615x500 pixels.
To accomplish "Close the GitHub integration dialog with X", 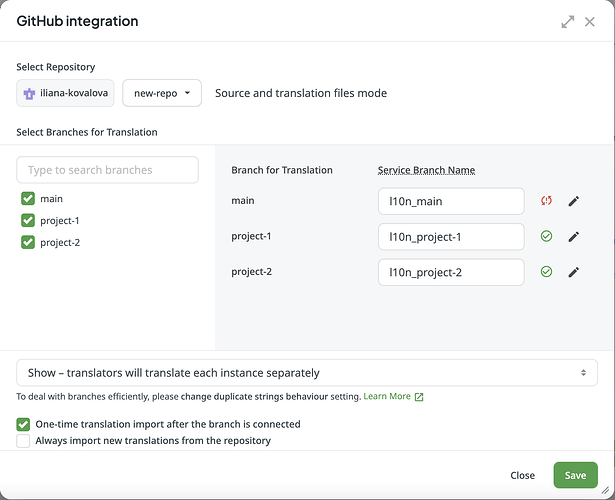I will click(590, 22).
